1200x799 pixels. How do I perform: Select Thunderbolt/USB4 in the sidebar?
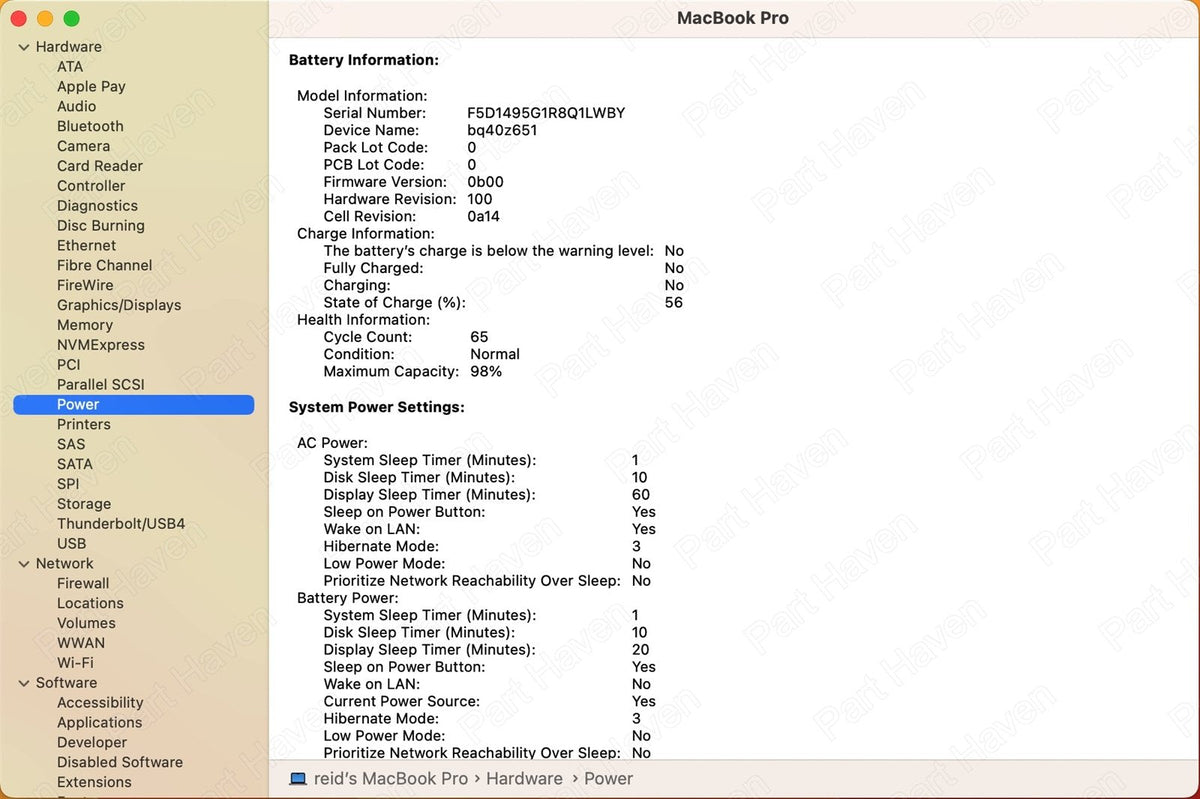(121, 524)
